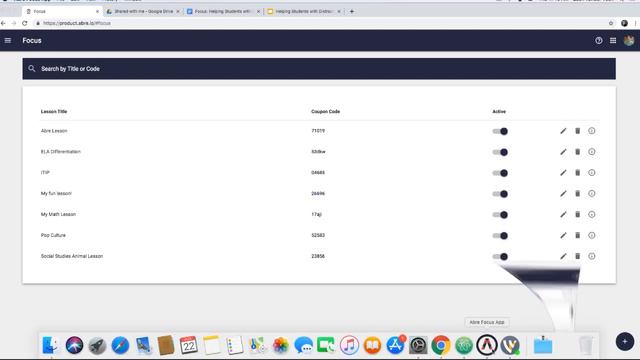Toggle Active switch for My Math Lesson
640x360 pixels.
[x=500, y=215]
